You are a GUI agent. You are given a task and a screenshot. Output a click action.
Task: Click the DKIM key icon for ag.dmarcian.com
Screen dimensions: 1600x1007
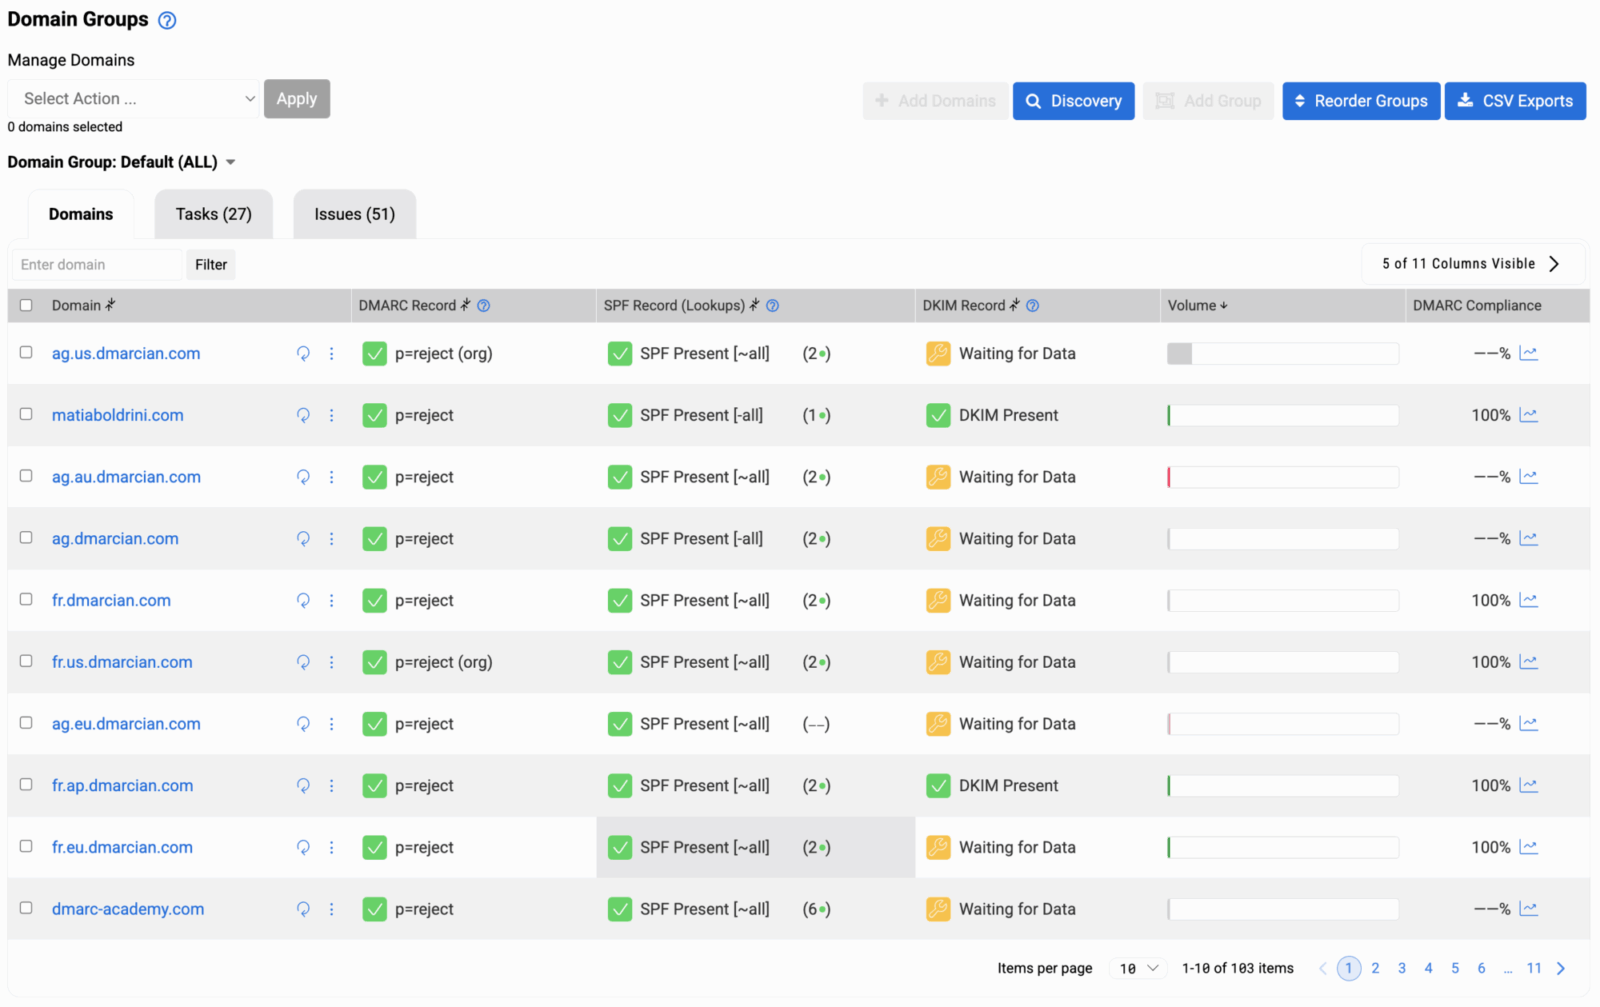tap(937, 539)
